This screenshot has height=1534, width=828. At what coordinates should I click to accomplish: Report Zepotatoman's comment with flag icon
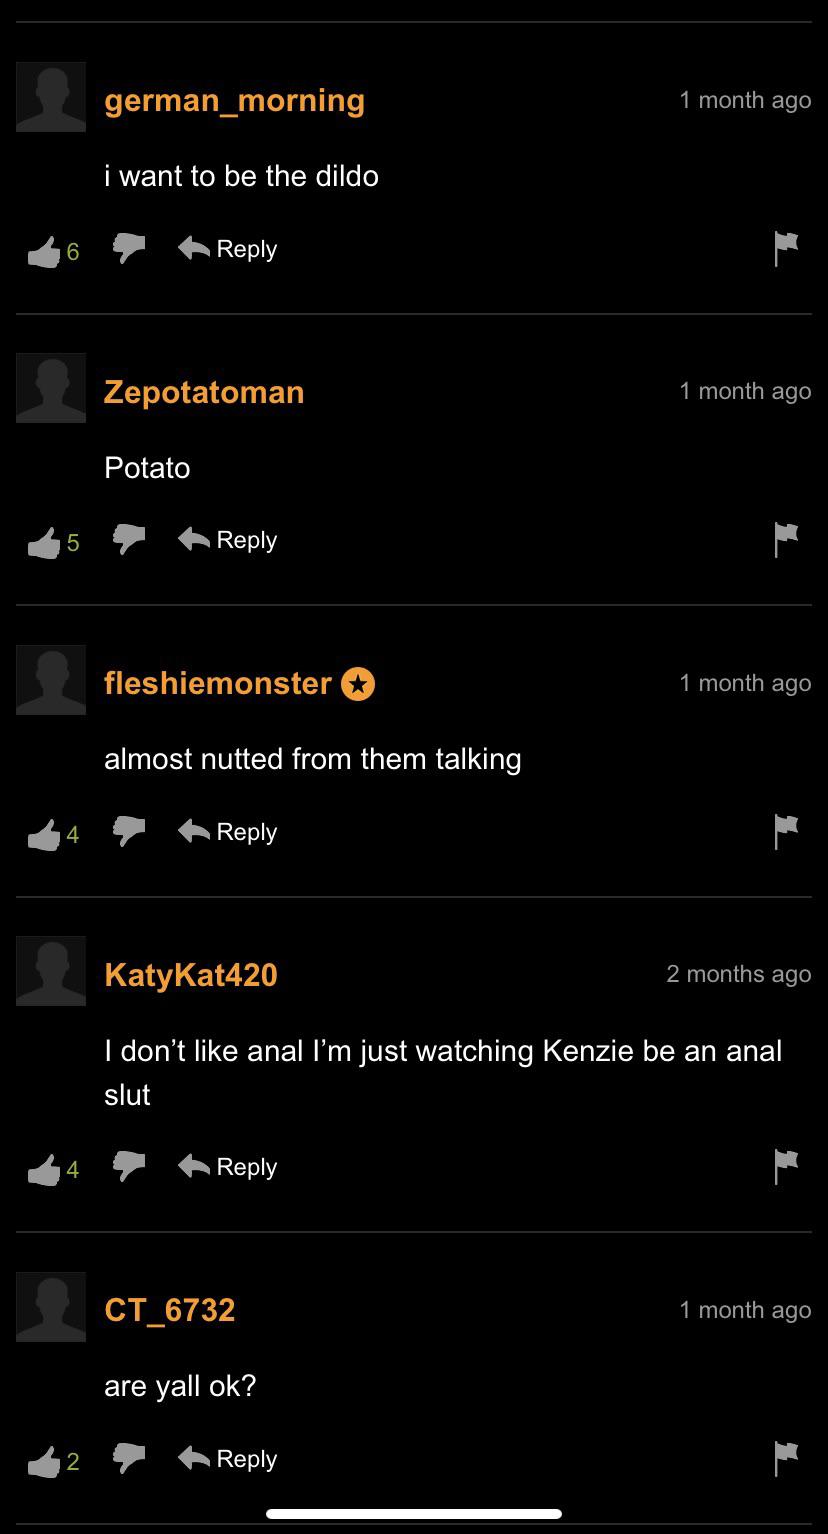(x=786, y=540)
